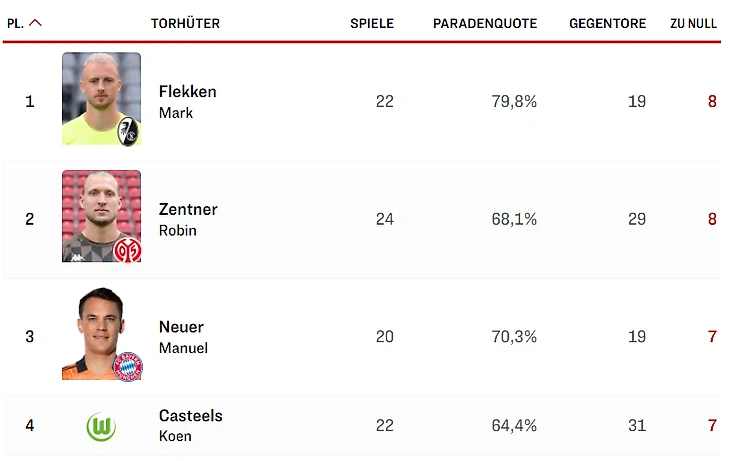Click the sort arrow next to PL.
Viewport: 730px width, 461px height.
tap(35, 23)
